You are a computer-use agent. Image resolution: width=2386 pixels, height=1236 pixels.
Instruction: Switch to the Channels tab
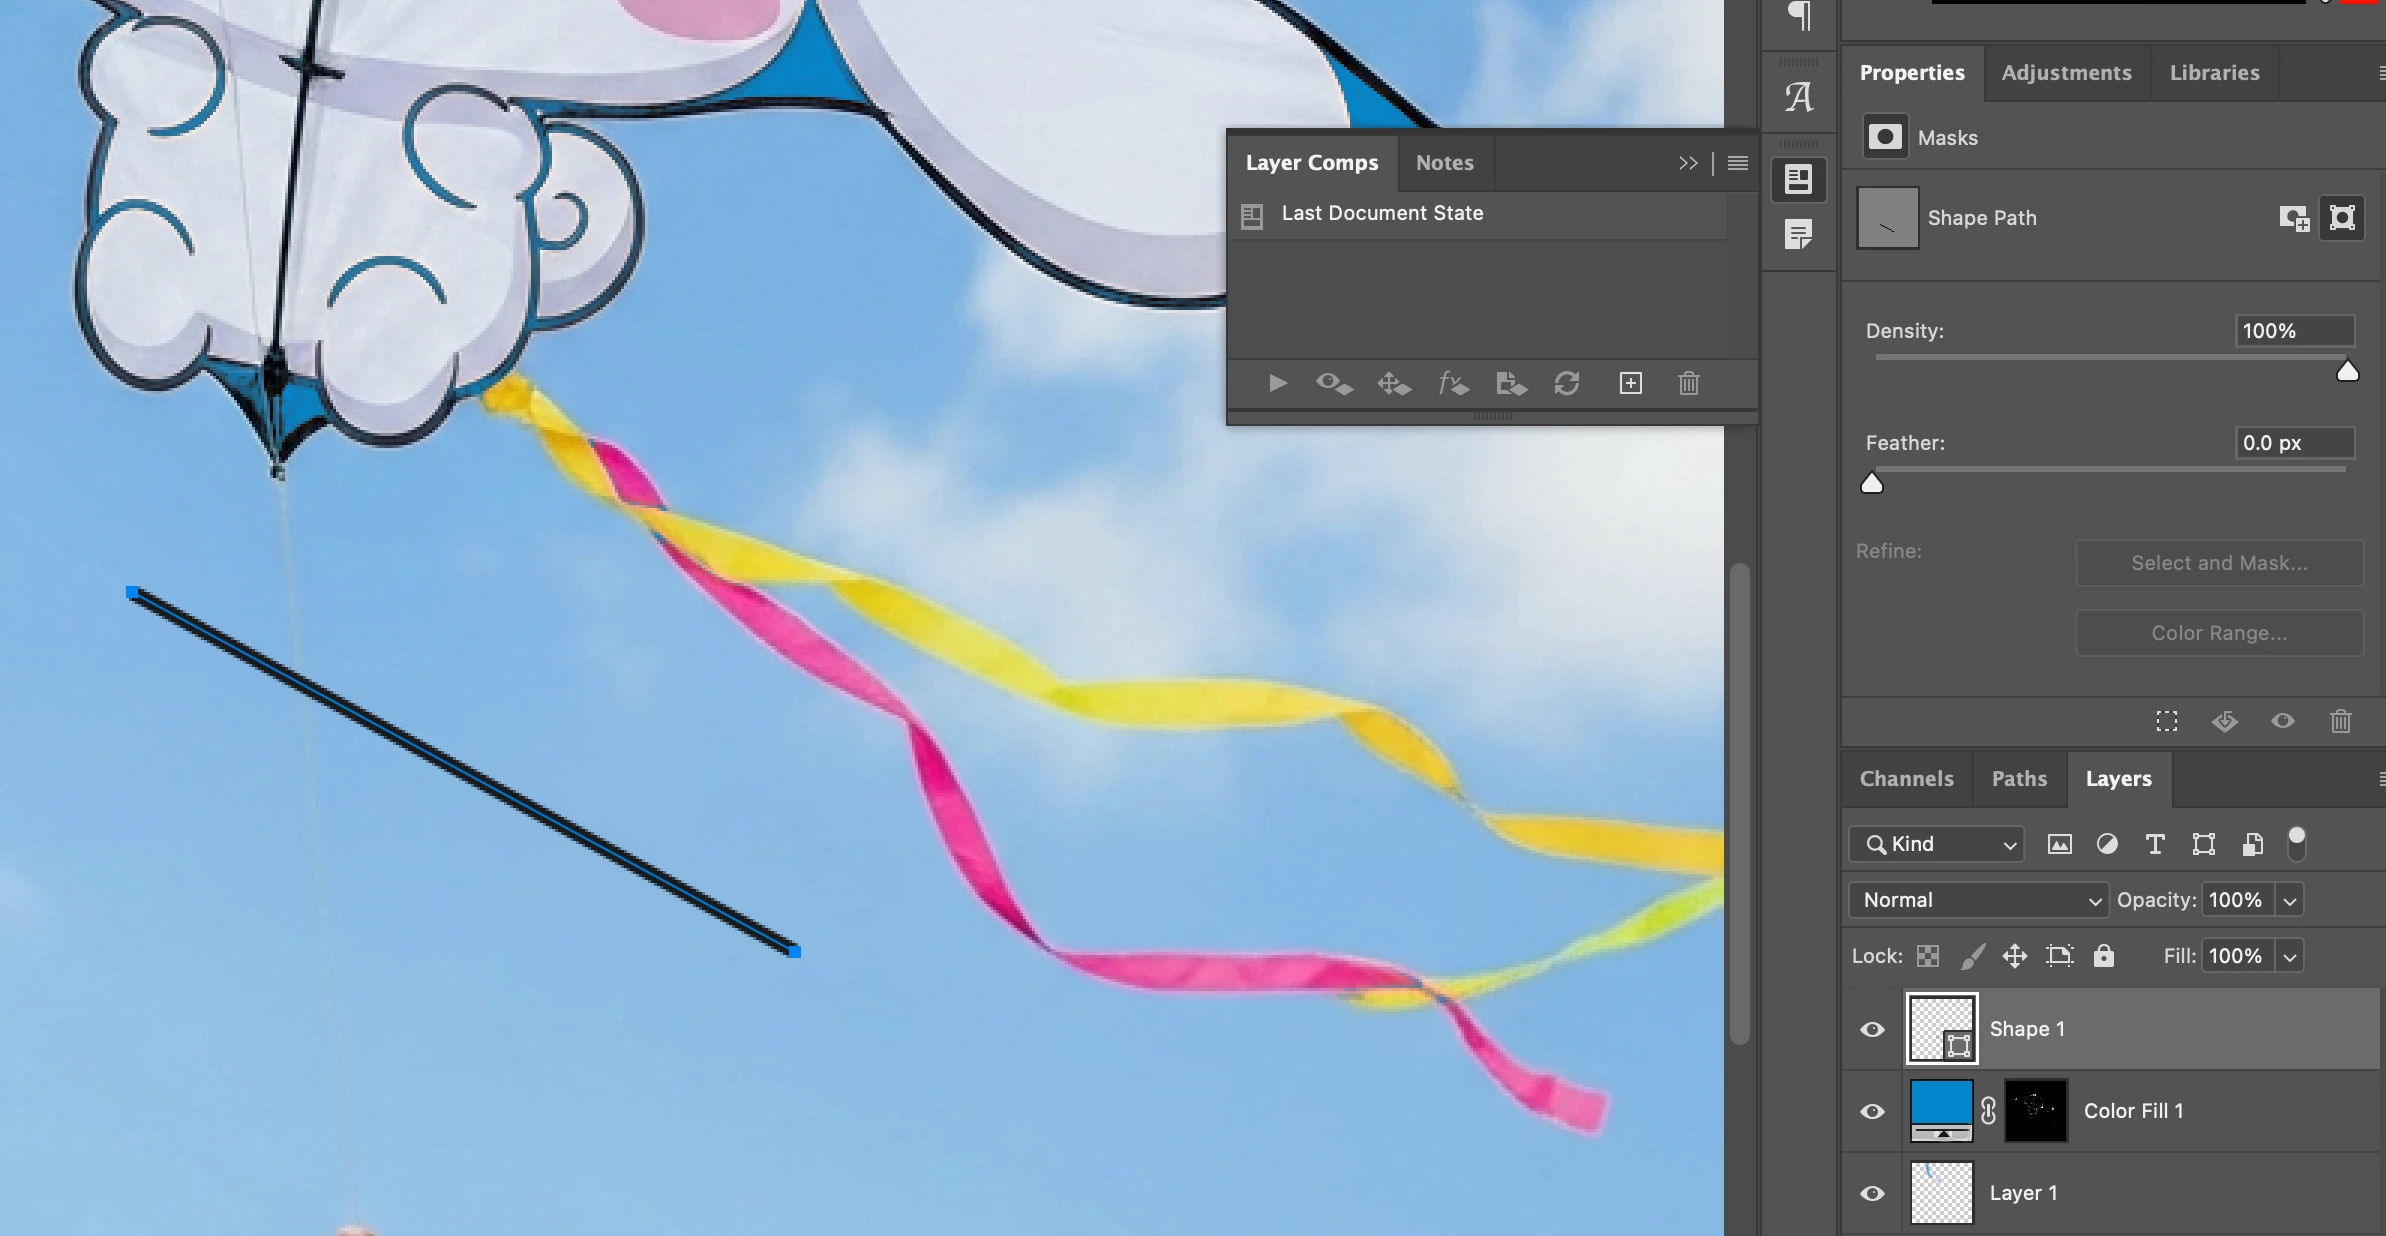1906,779
